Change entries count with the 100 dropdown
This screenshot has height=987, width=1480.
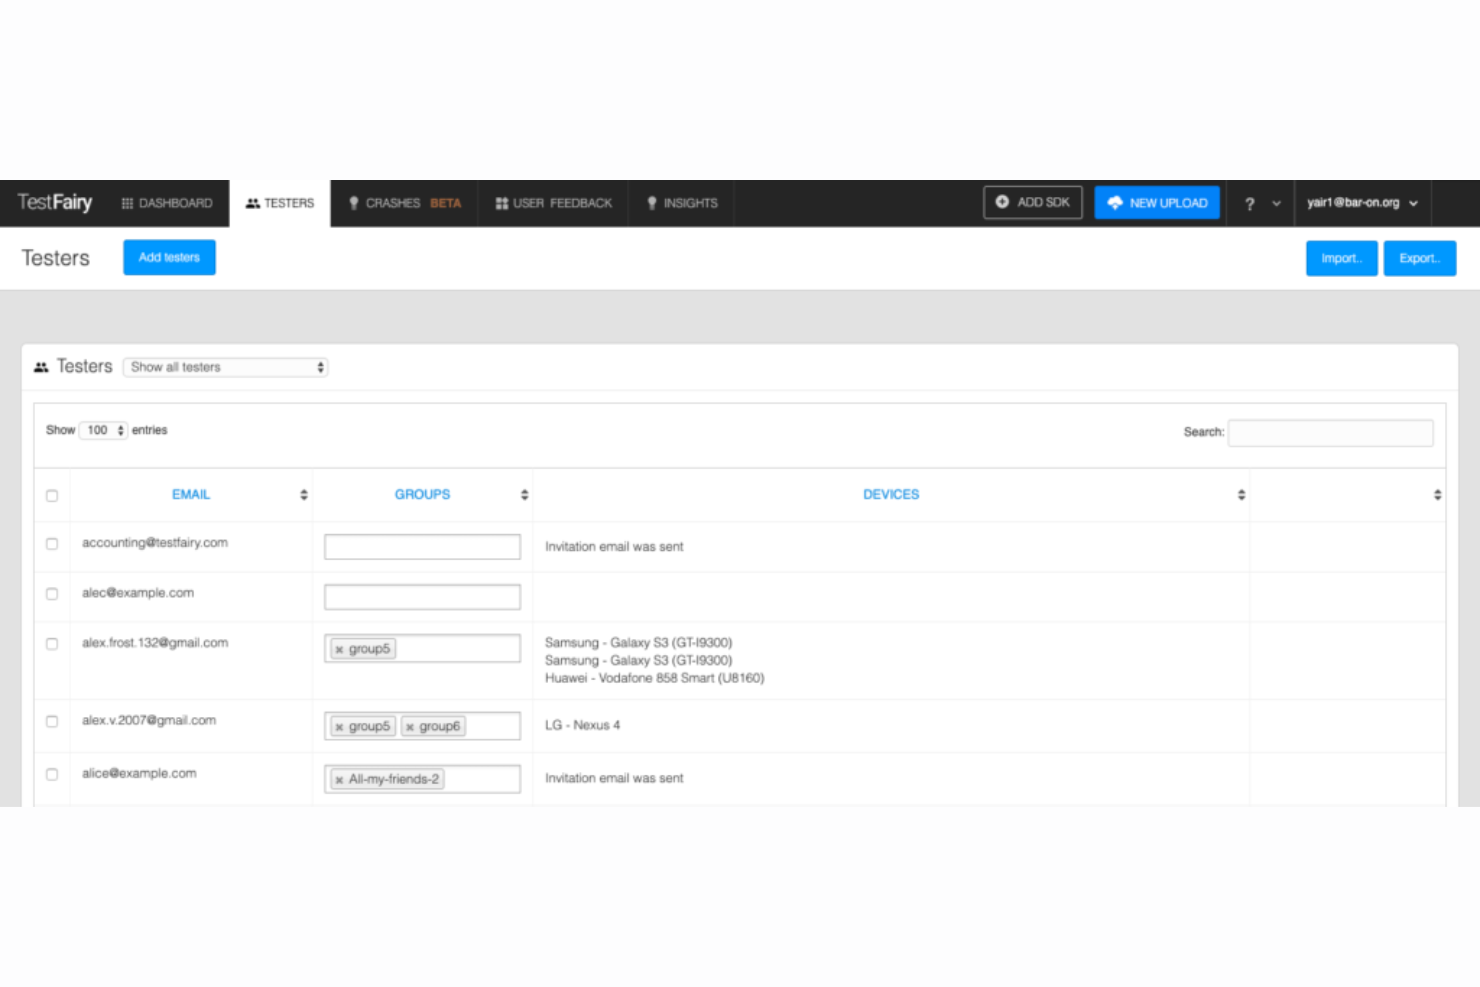coord(103,430)
